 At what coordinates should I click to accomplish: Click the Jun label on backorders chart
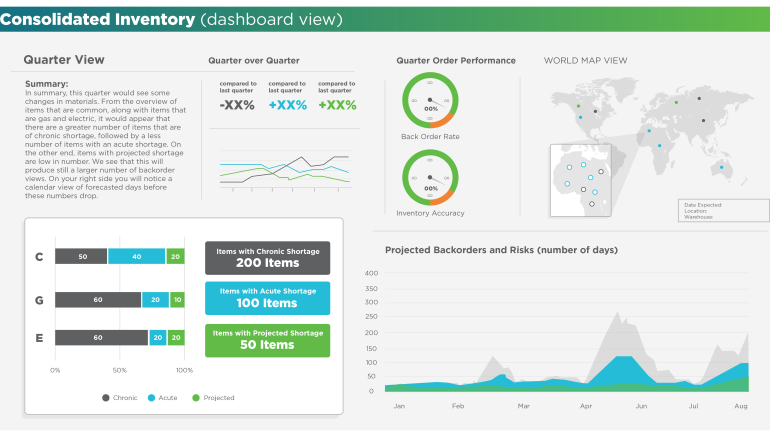(641, 407)
